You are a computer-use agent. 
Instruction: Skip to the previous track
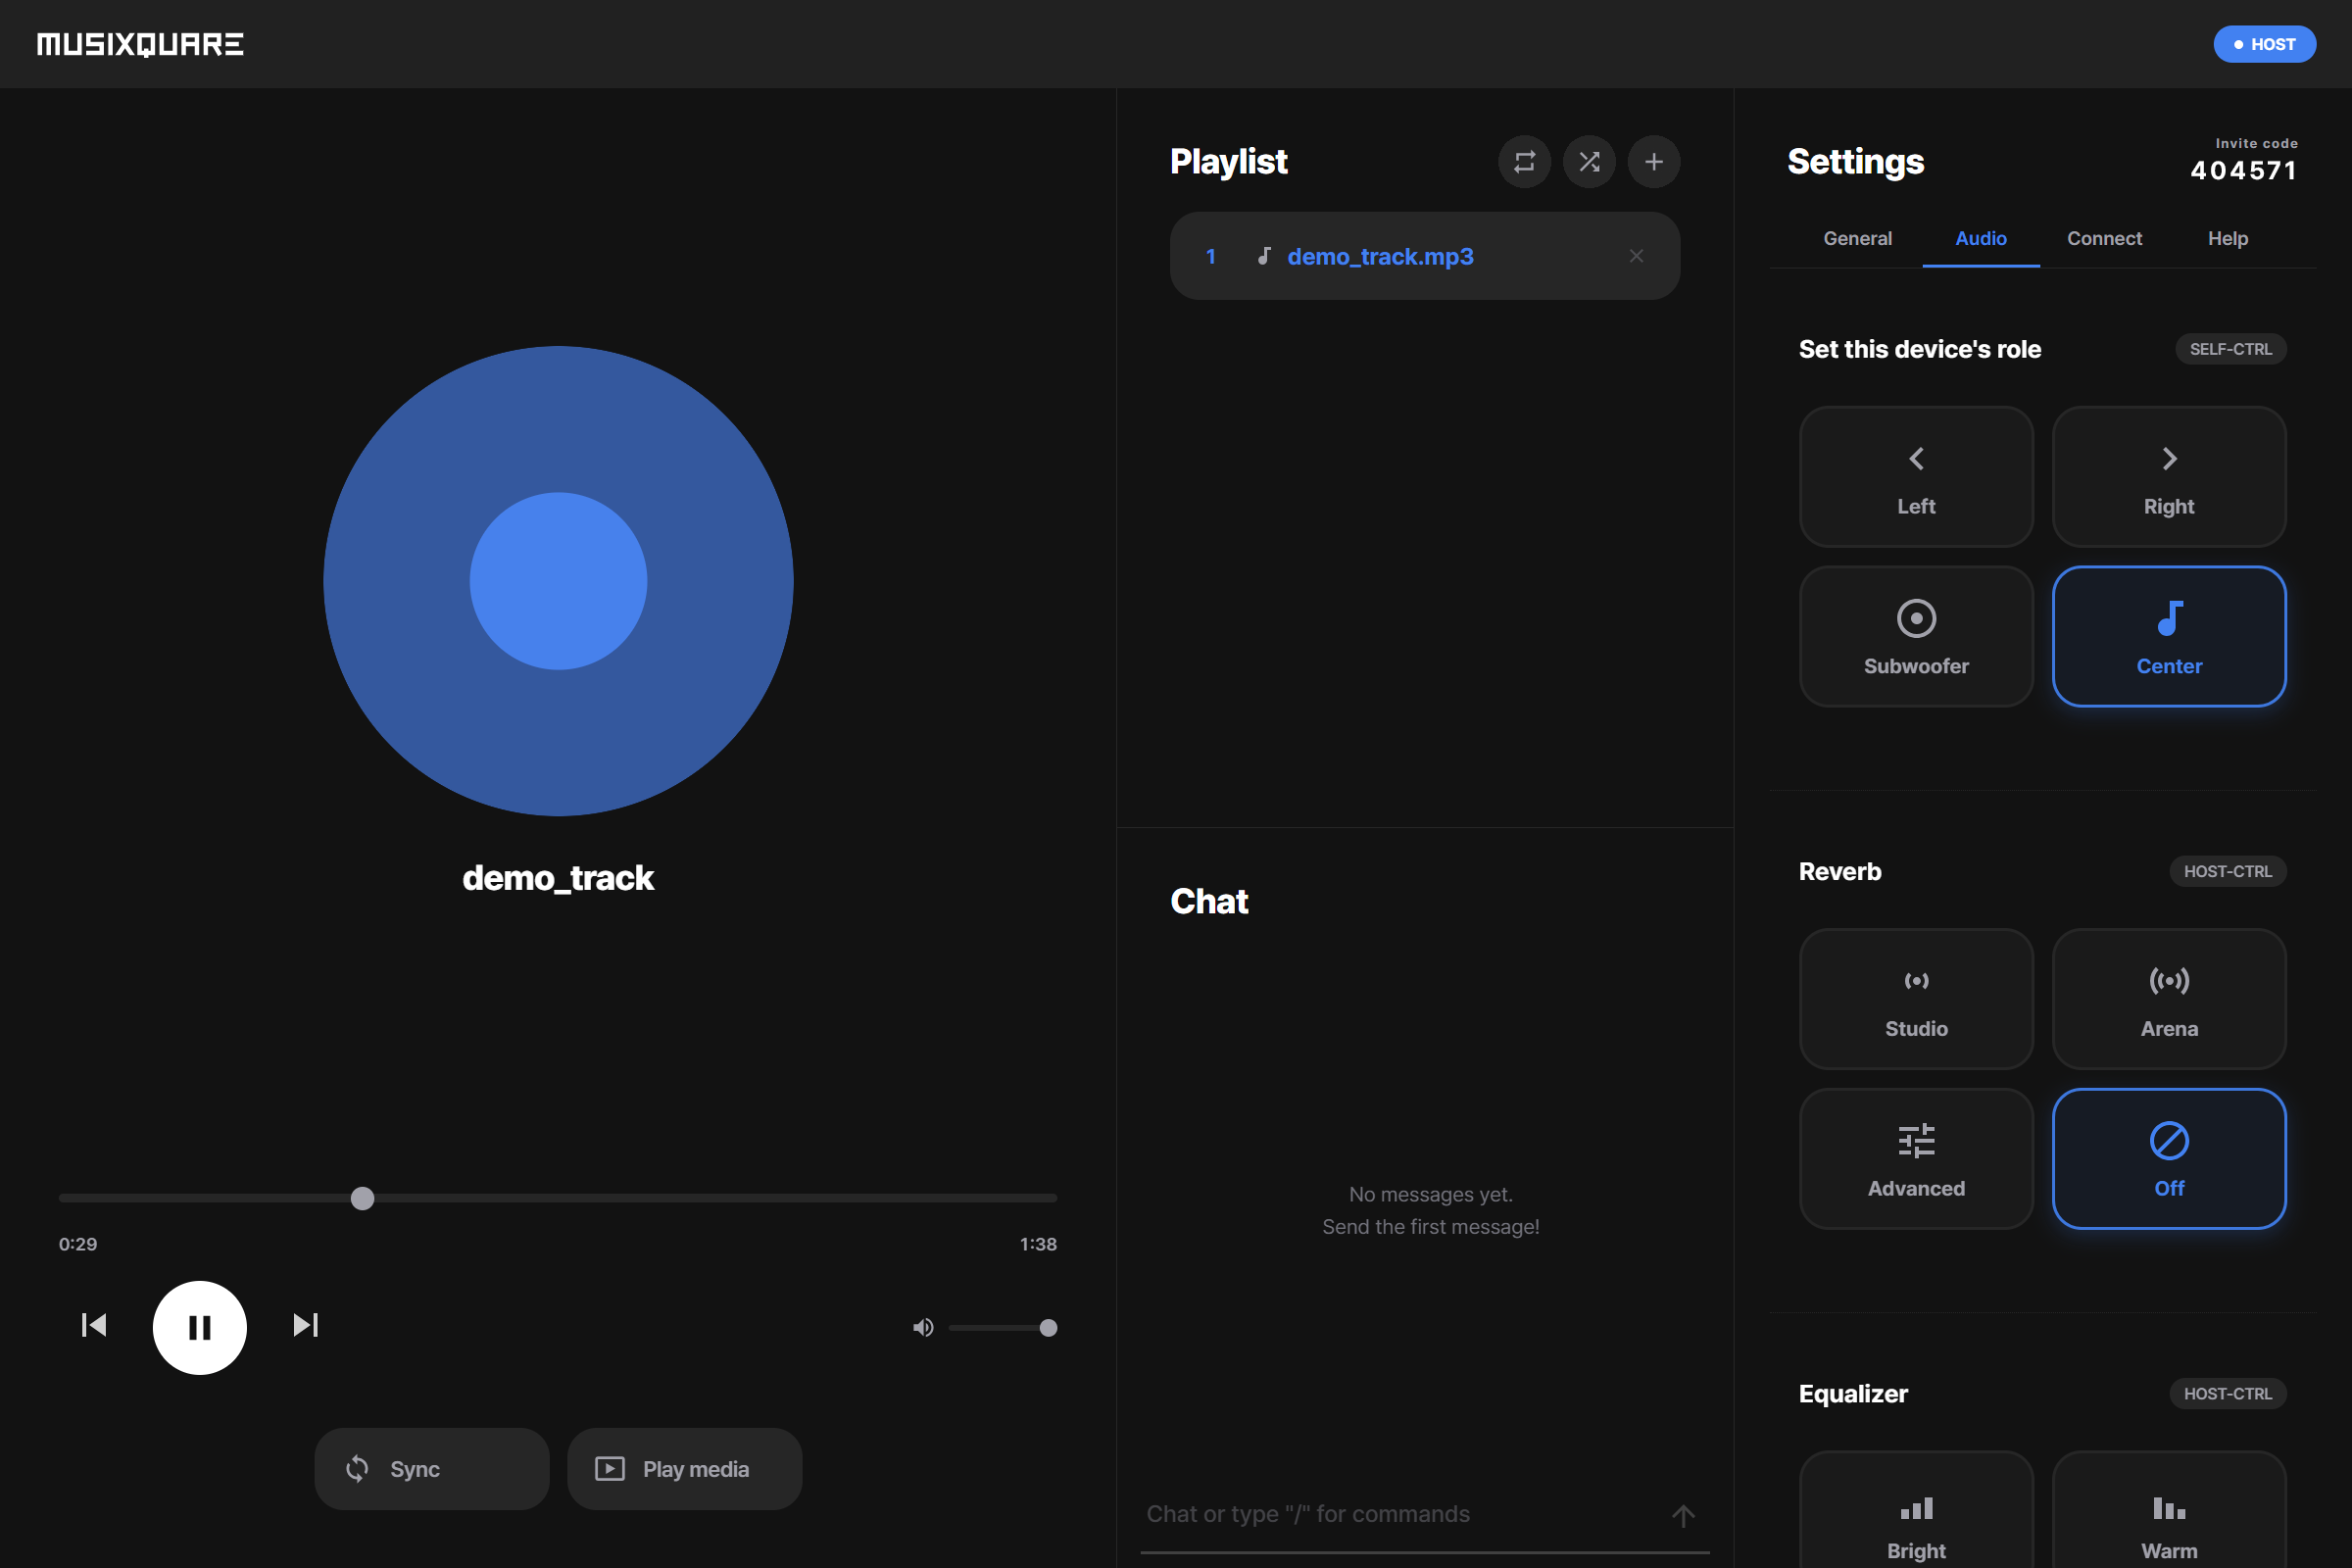pyautogui.click(x=94, y=1325)
